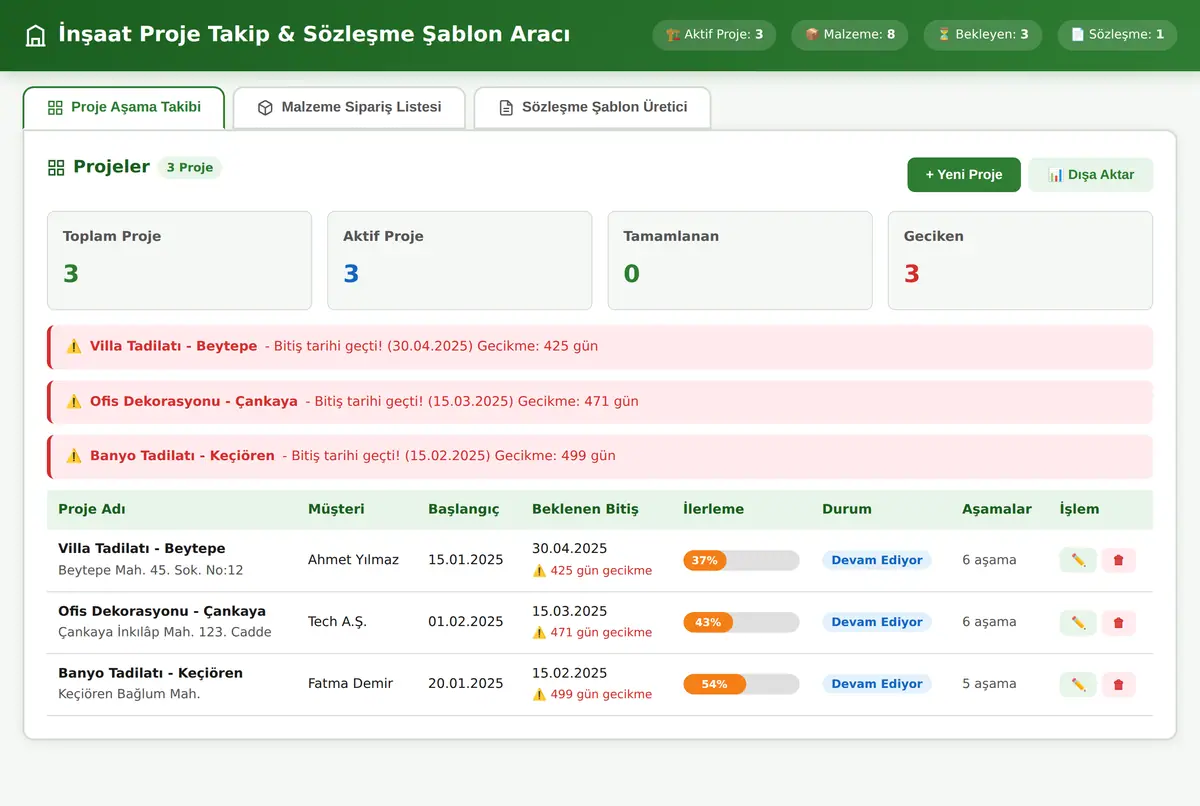Click customer name Fatma Demir
The image size is (1200, 806).
pyautogui.click(x=351, y=684)
